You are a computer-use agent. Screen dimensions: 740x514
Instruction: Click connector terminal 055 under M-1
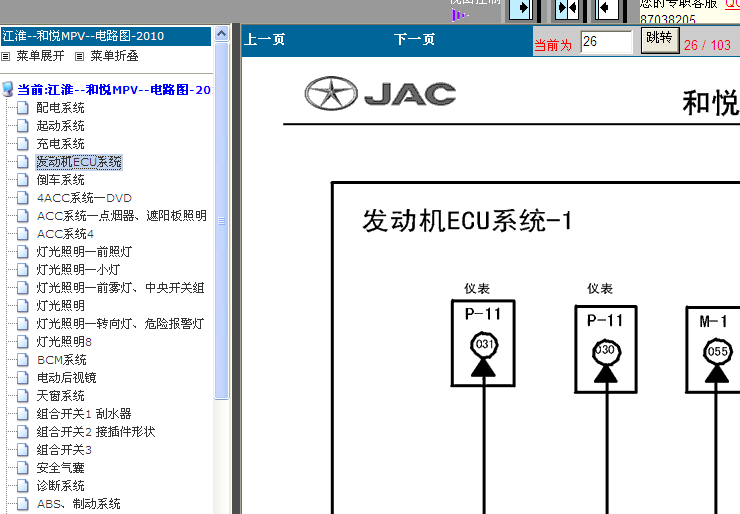pos(717,352)
